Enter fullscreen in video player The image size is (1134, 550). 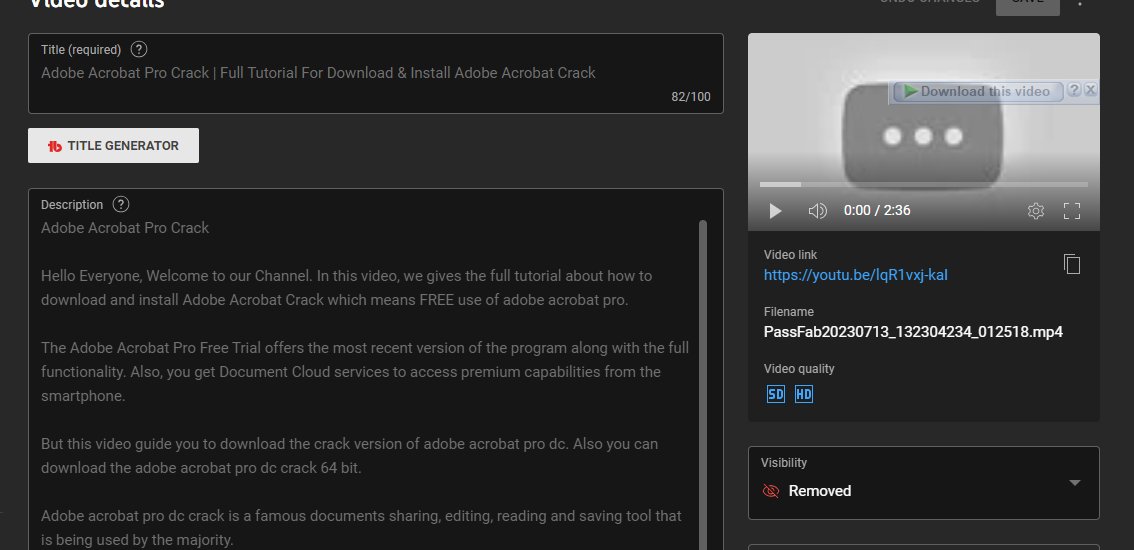pyautogui.click(x=1072, y=211)
